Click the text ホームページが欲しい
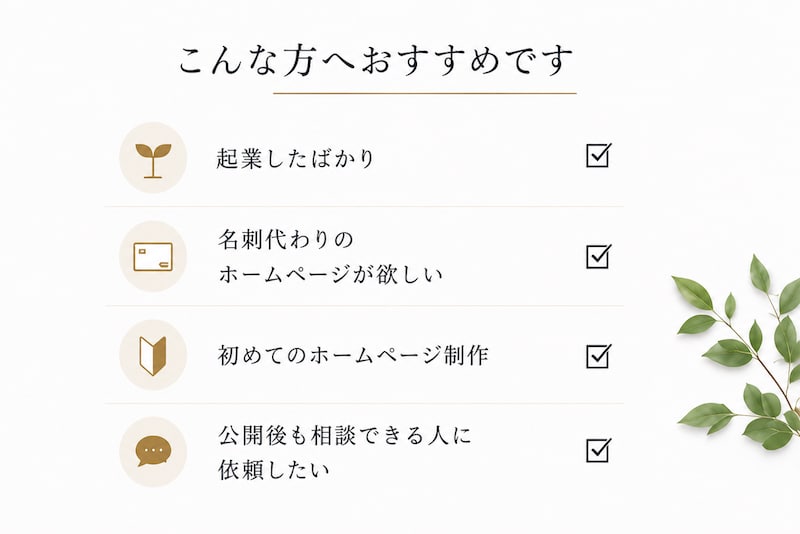 point(330,274)
